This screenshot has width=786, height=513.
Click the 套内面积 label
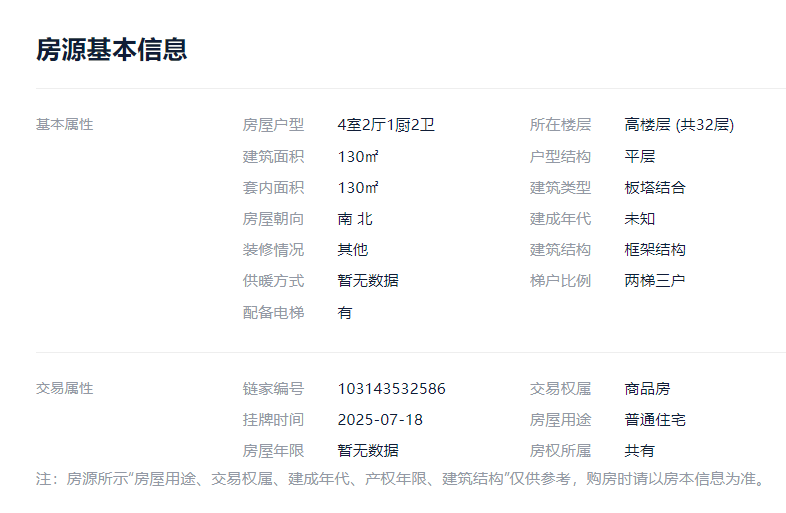point(273,188)
